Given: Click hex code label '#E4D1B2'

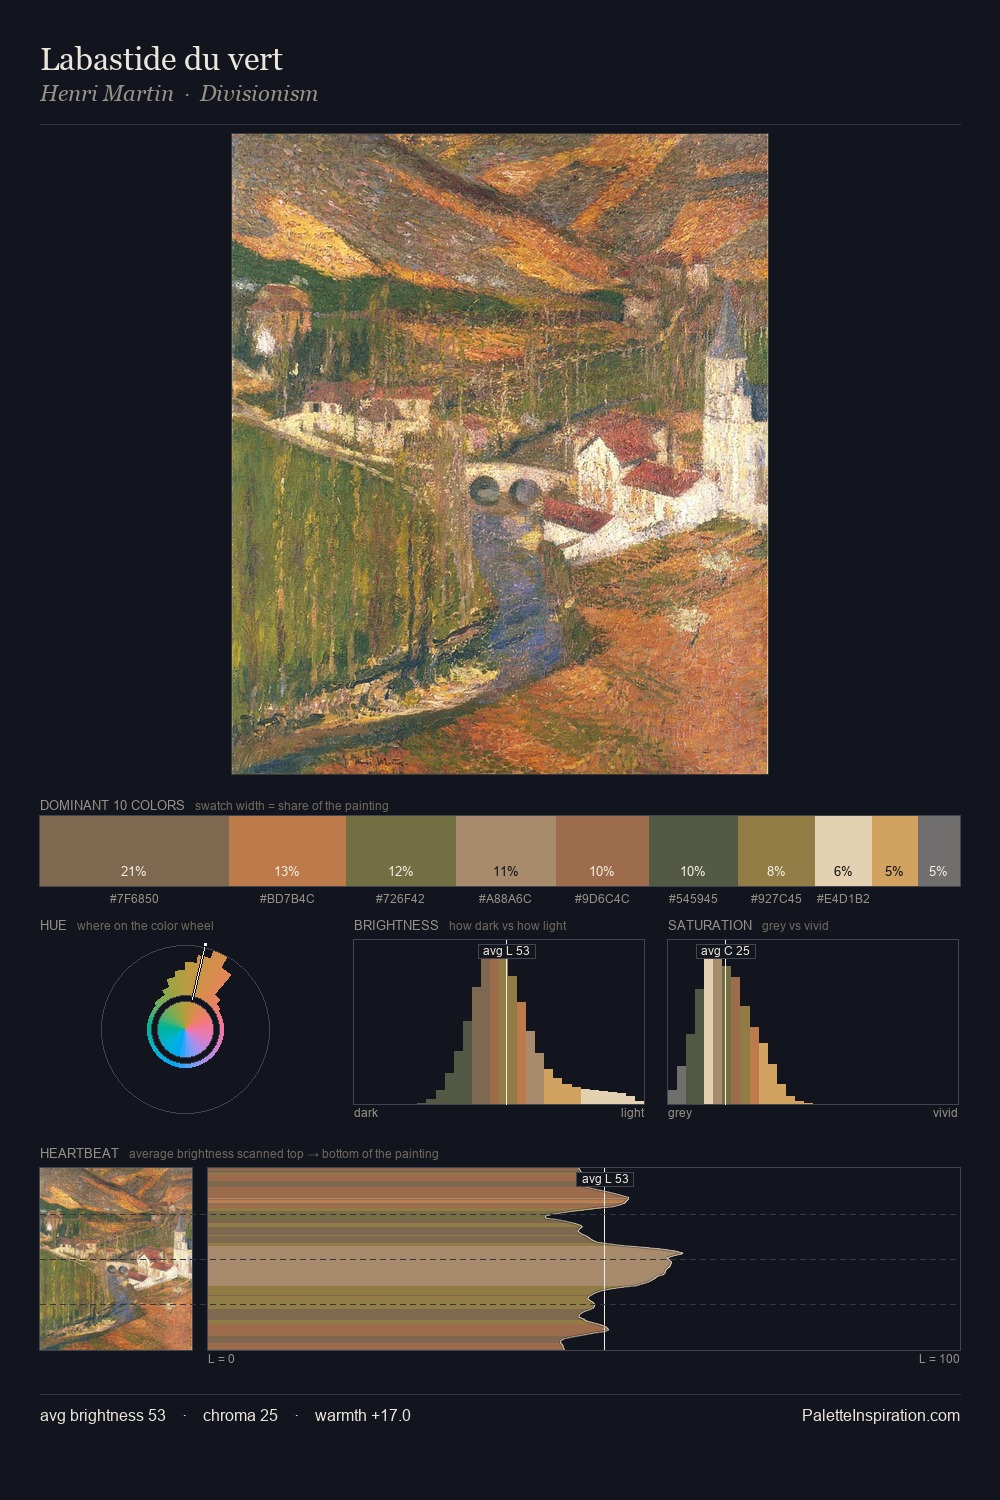Looking at the screenshot, I should [x=843, y=899].
